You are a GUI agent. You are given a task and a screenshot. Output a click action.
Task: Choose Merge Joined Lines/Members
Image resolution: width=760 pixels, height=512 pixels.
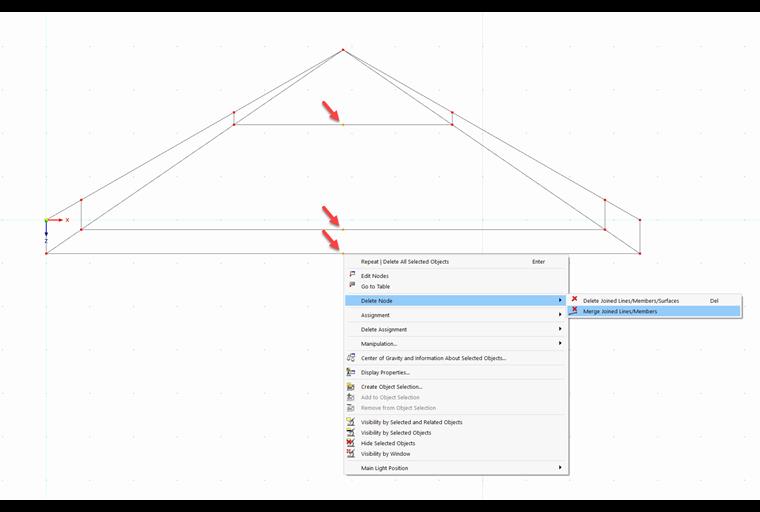654,311
